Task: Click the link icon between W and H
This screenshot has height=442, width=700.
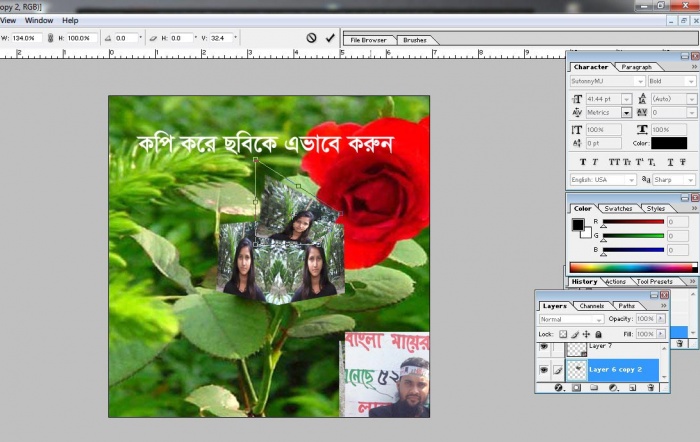Action: 50,38
